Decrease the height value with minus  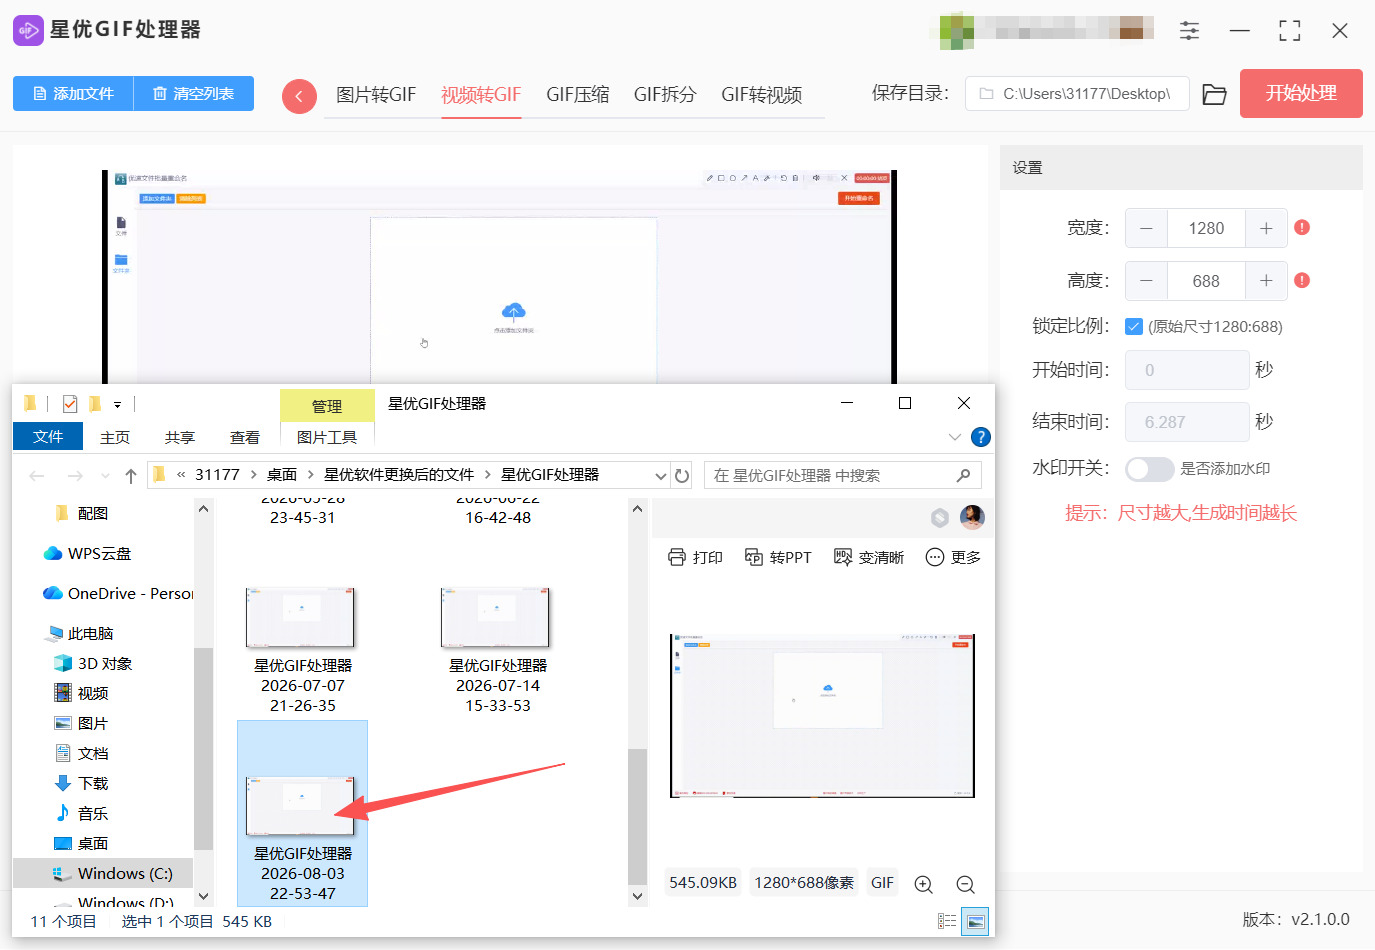pyautogui.click(x=1146, y=281)
